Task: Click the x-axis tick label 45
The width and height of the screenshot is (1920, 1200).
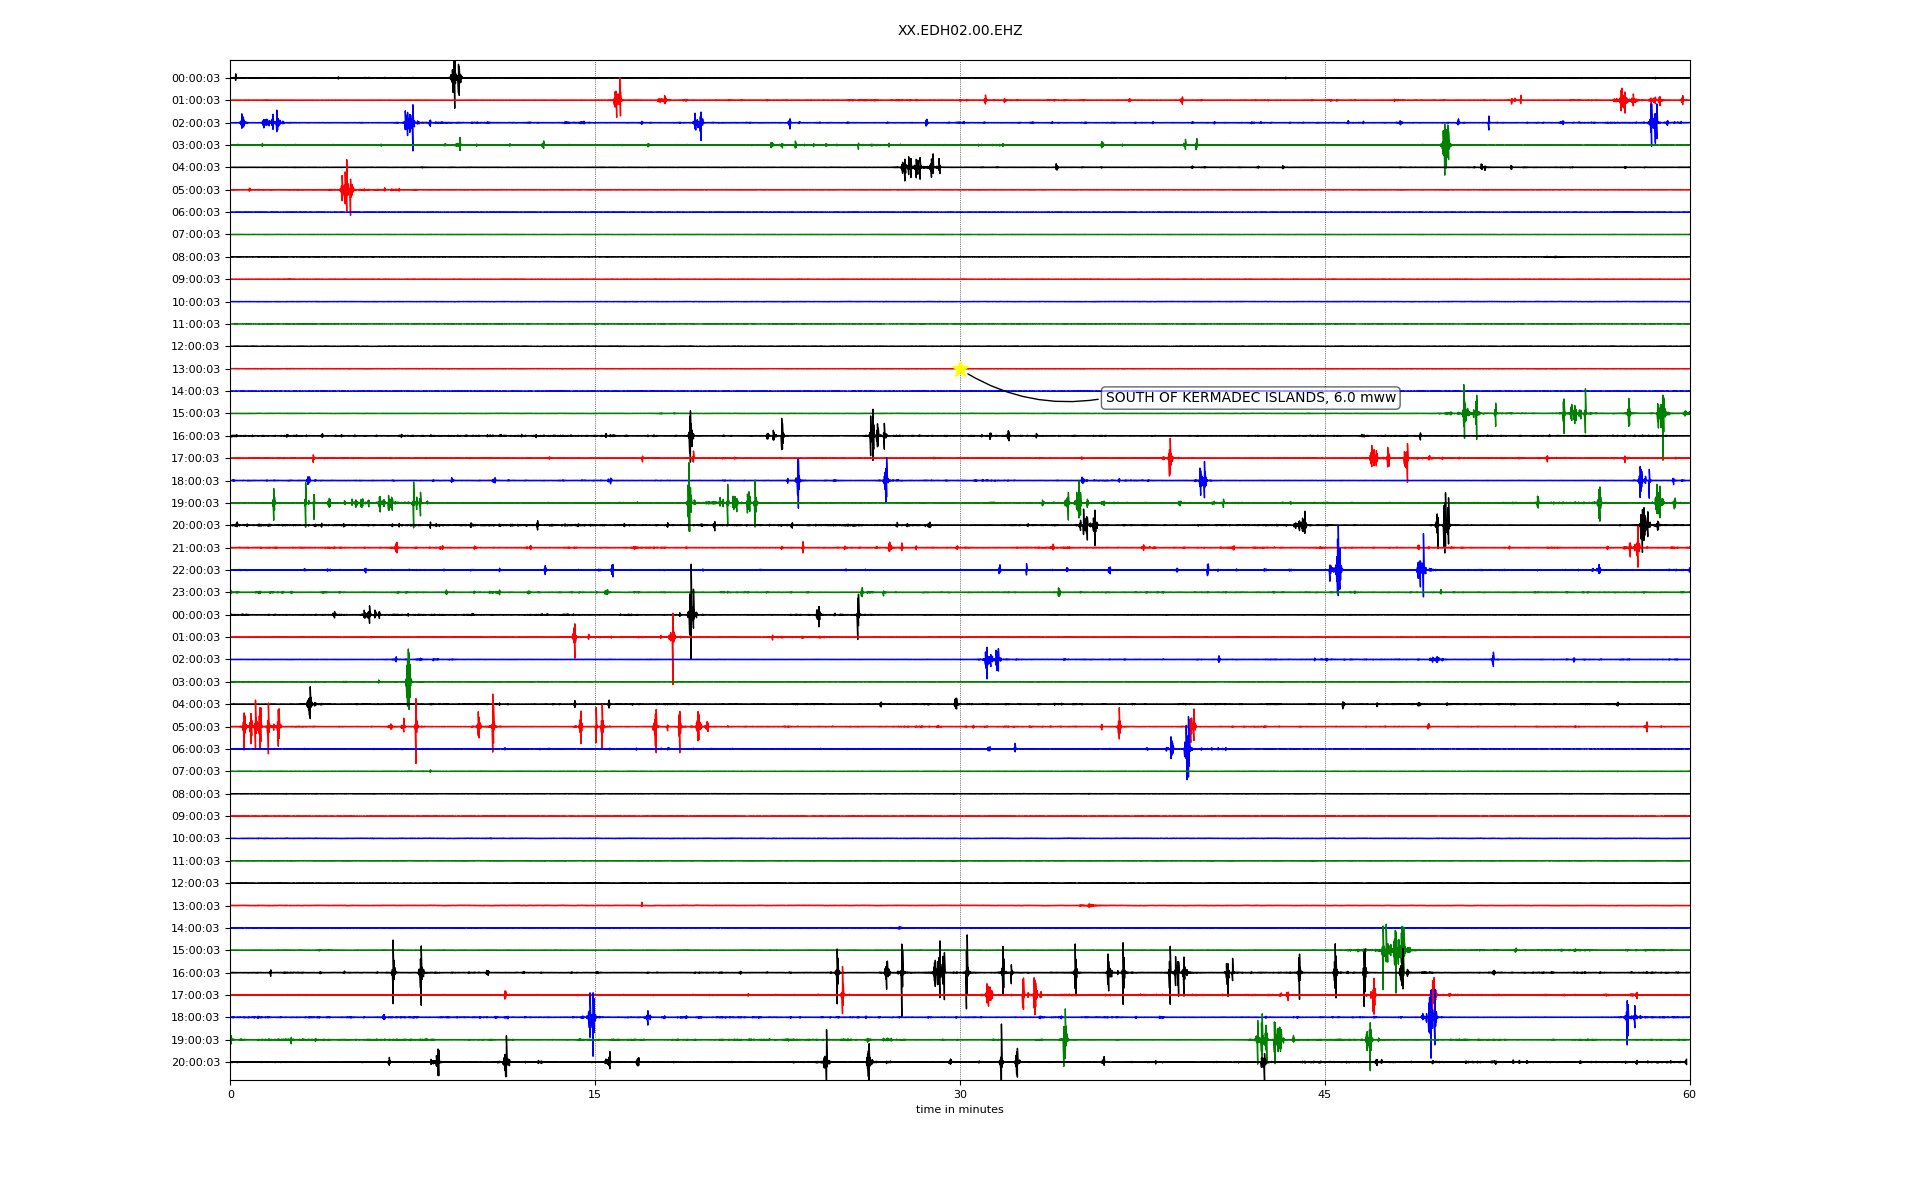Action: click(x=1325, y=1094)
